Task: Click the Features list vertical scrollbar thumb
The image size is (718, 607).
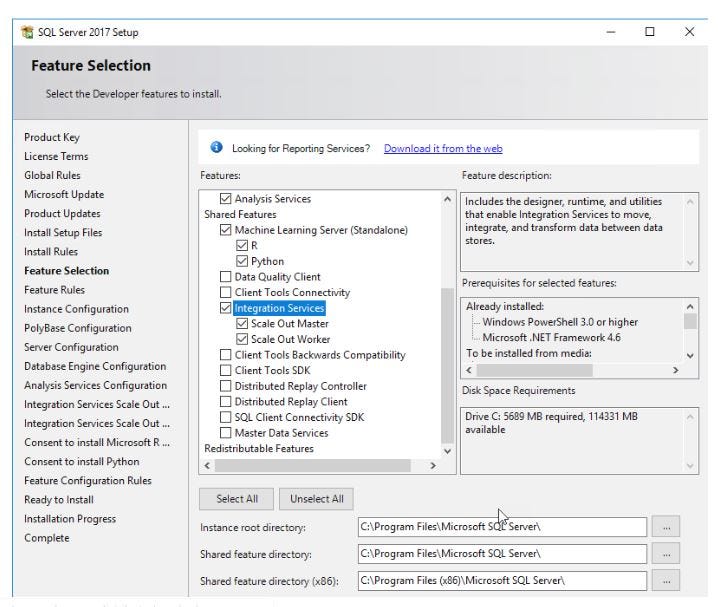Action: (x=447, y=366)
